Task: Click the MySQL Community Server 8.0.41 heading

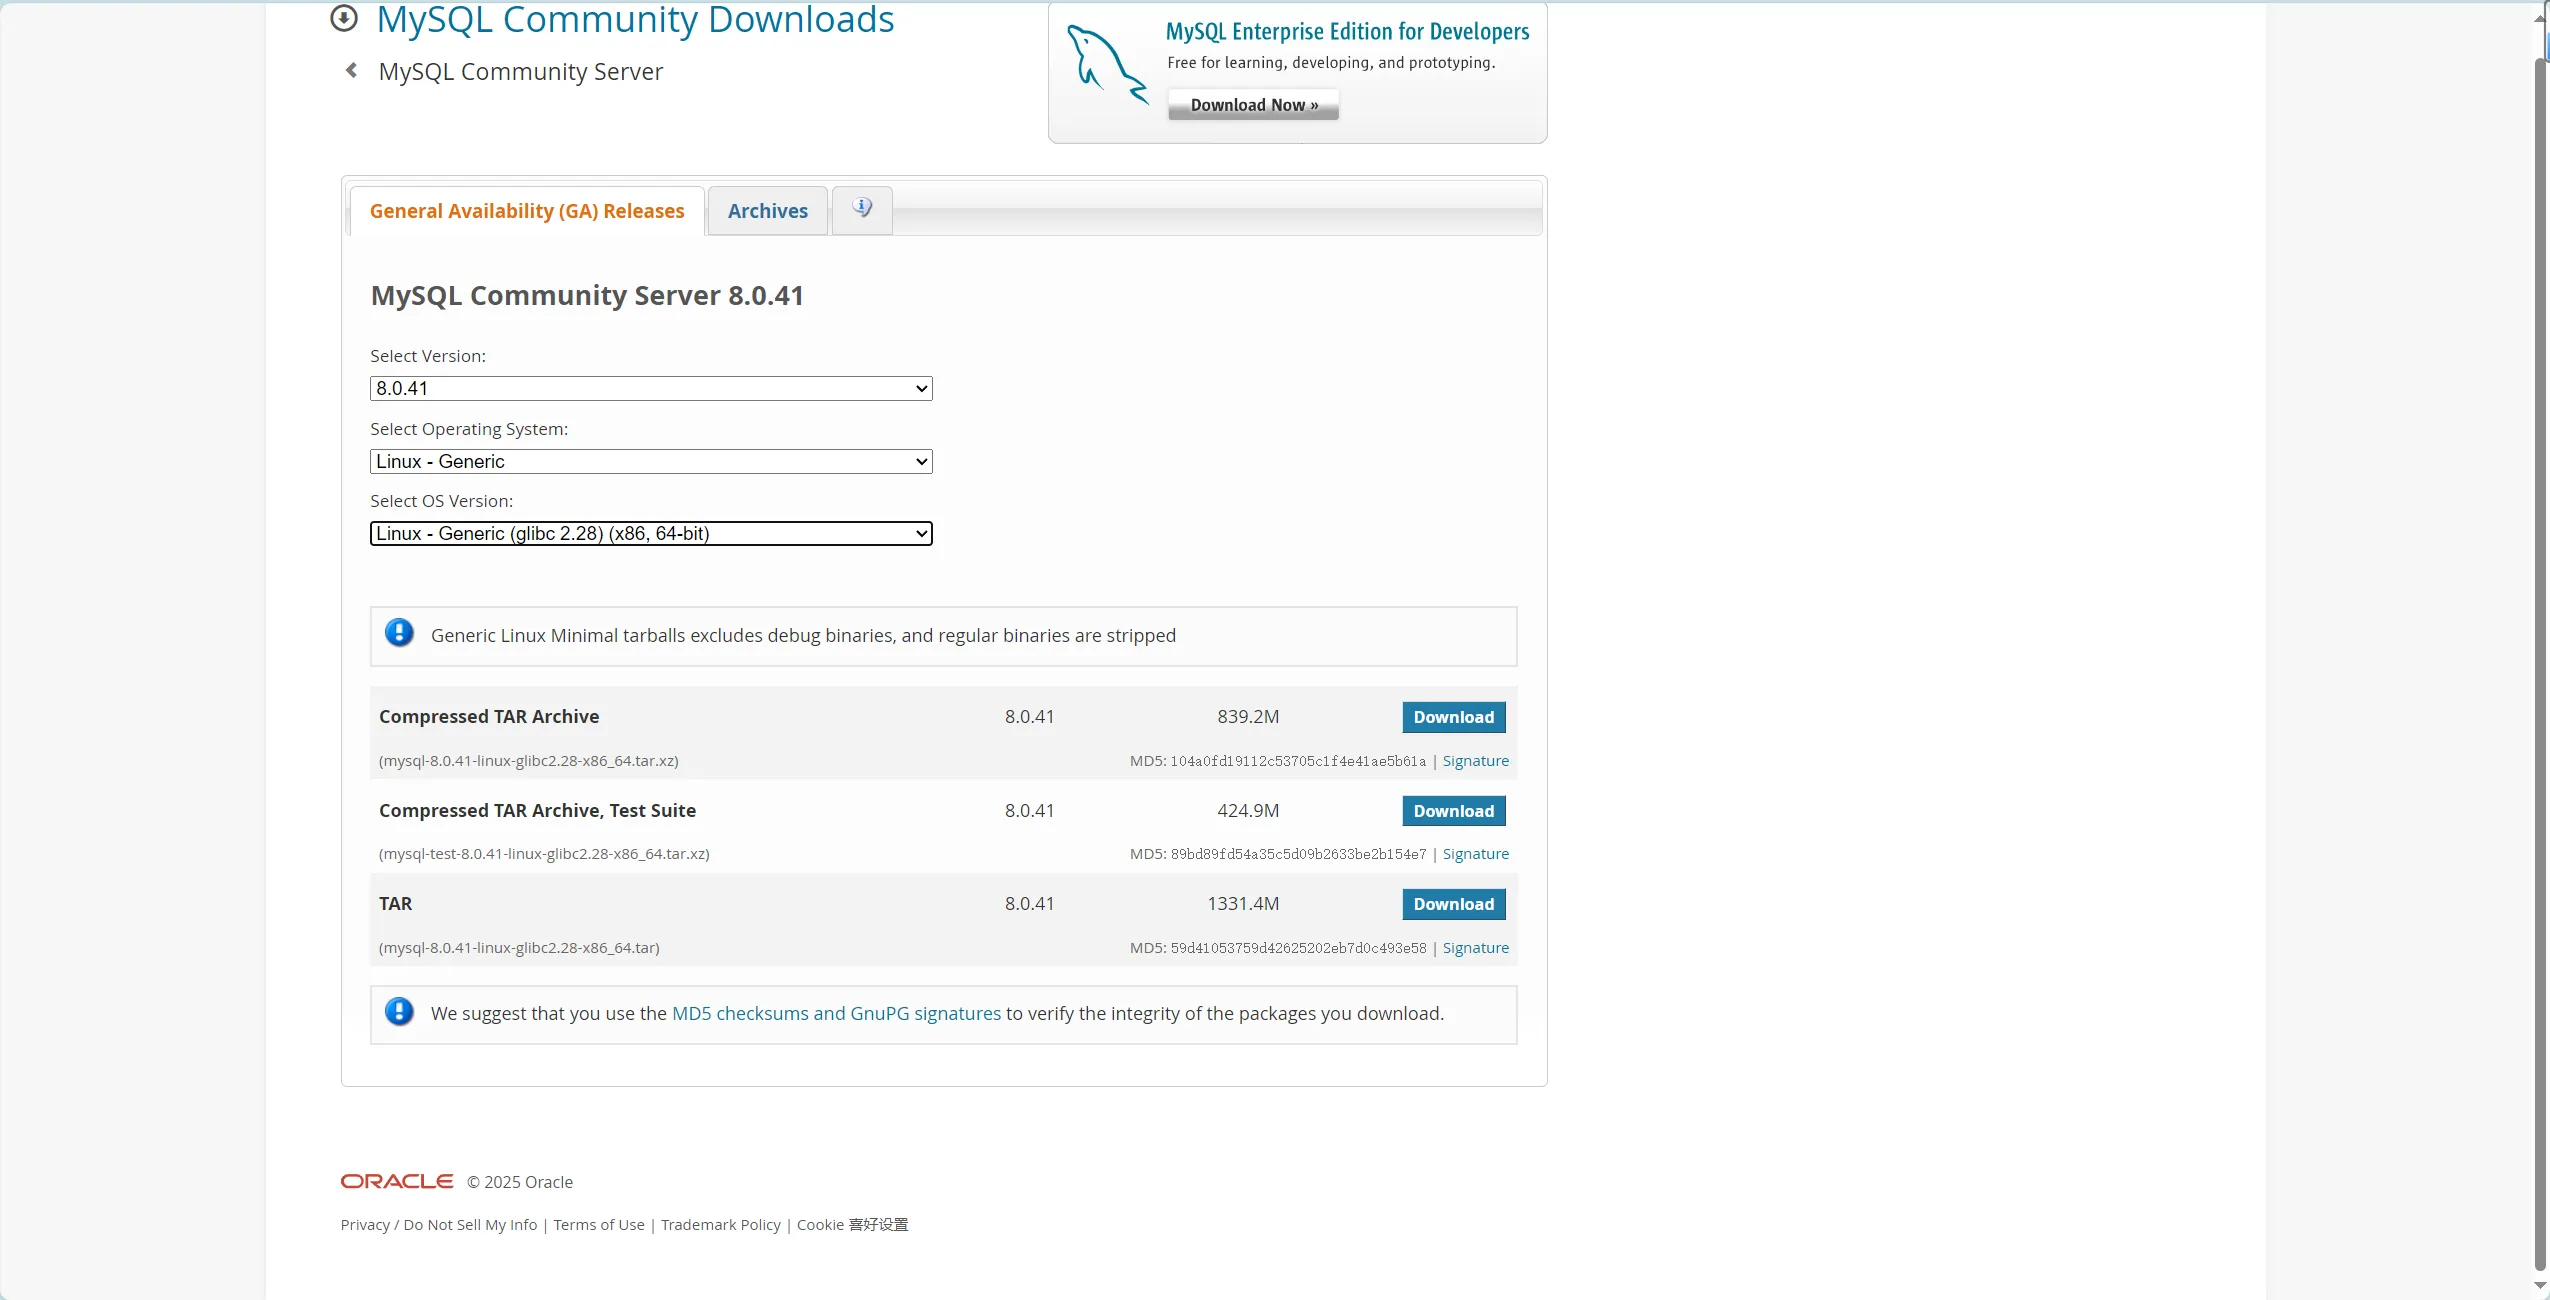Action: 587,296
